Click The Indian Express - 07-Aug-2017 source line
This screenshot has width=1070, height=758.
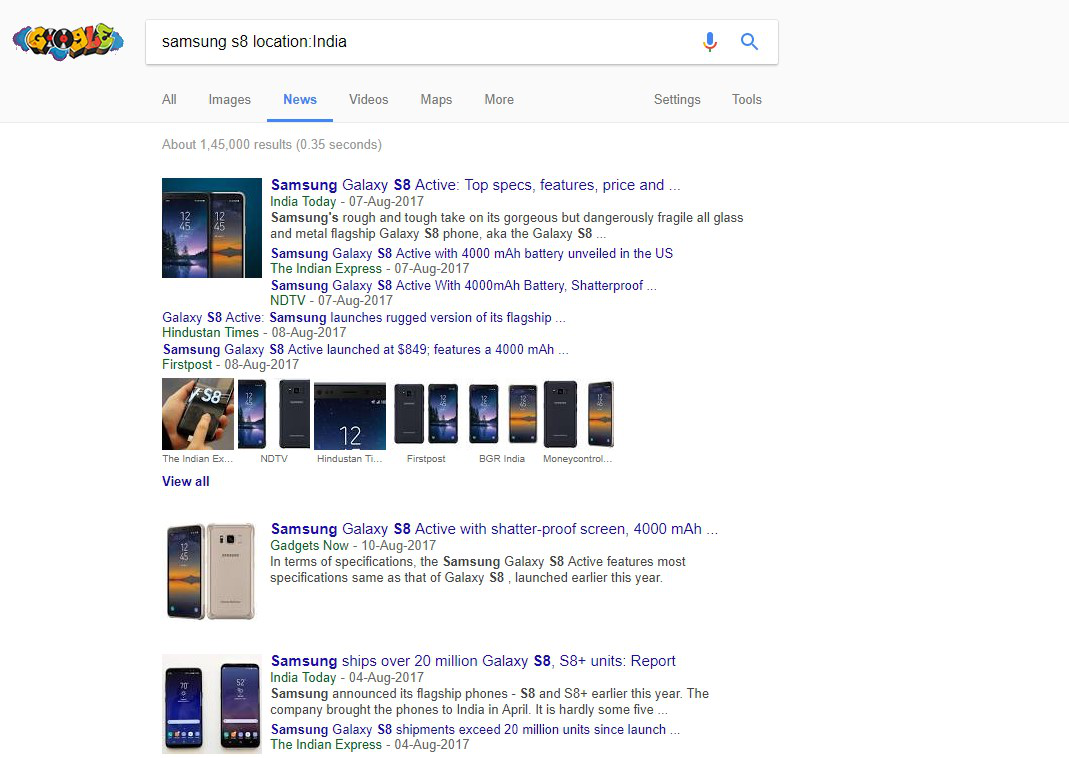[370, 269]
